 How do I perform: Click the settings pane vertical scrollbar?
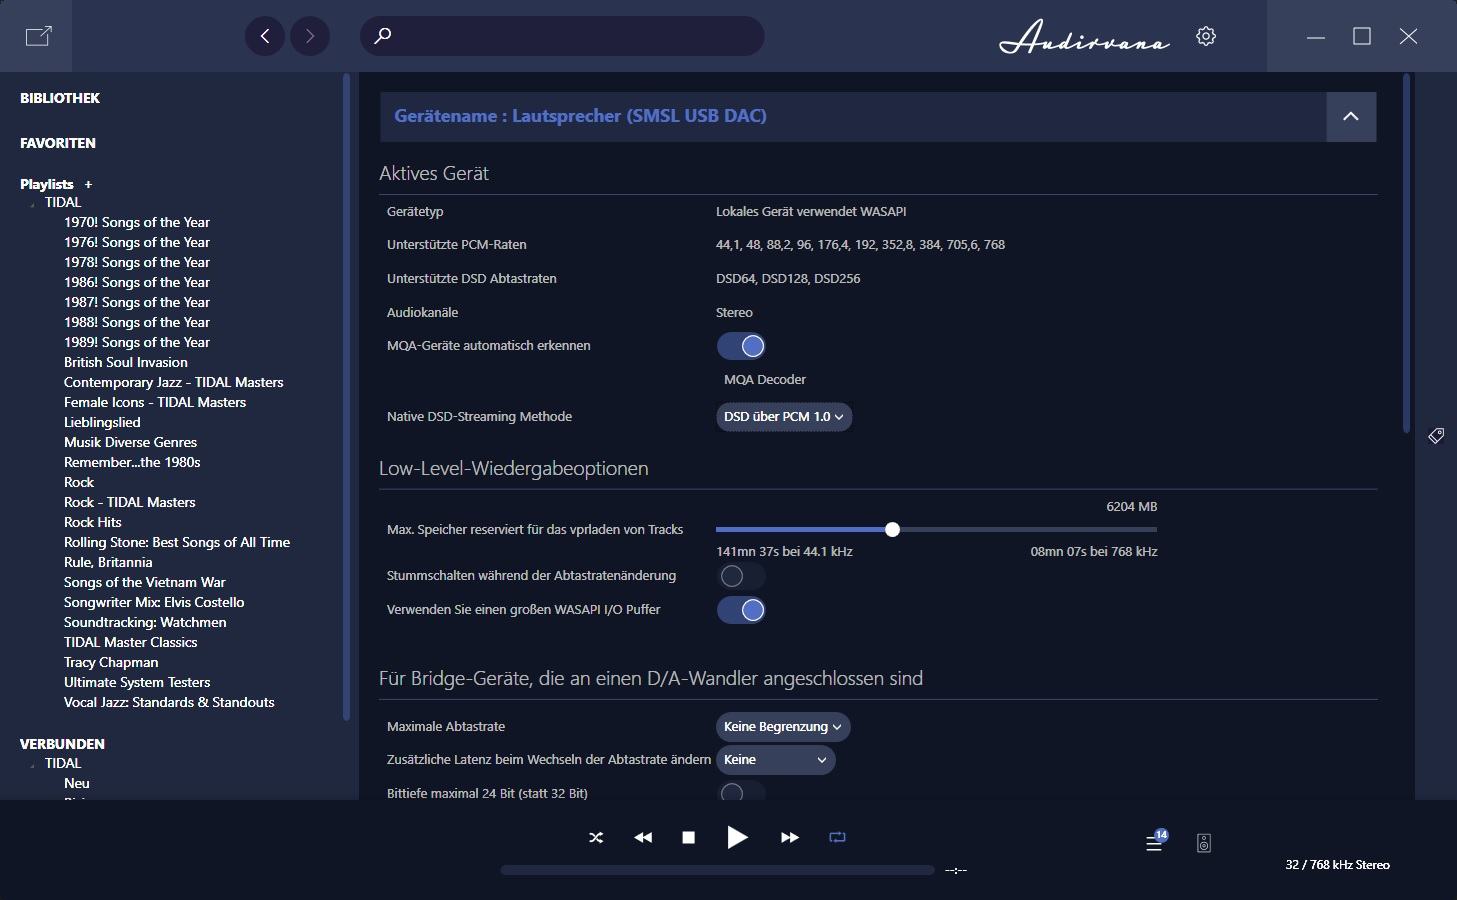pos(1406,252)
